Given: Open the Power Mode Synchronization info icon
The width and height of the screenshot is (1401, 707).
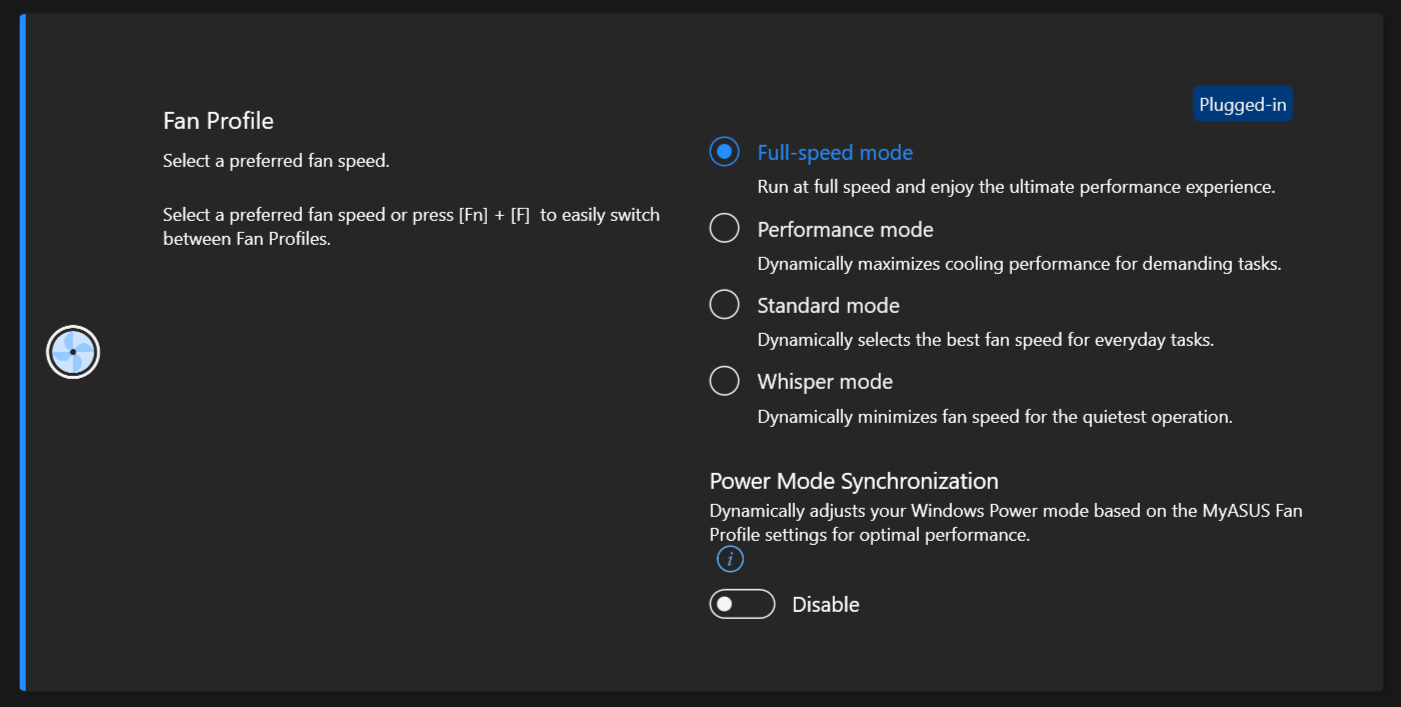Looking at the screenshot, I should (730, 560).
